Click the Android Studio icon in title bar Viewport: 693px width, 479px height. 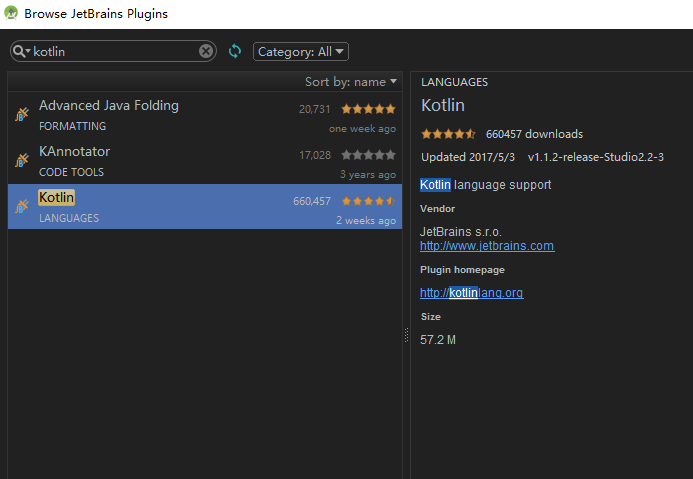11,13
